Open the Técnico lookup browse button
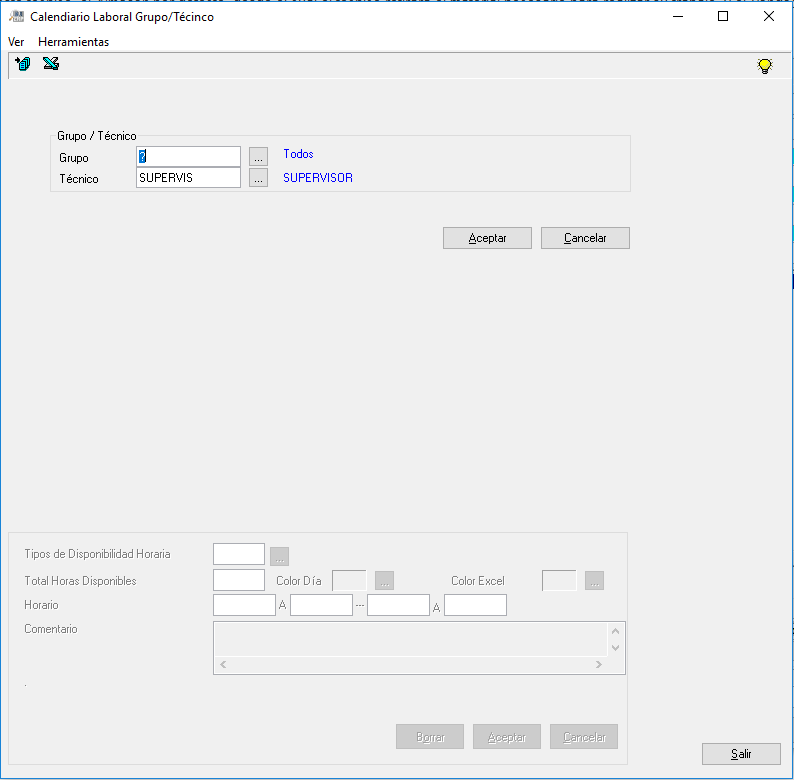The image size is (794, 780). [x=258, y=178]
